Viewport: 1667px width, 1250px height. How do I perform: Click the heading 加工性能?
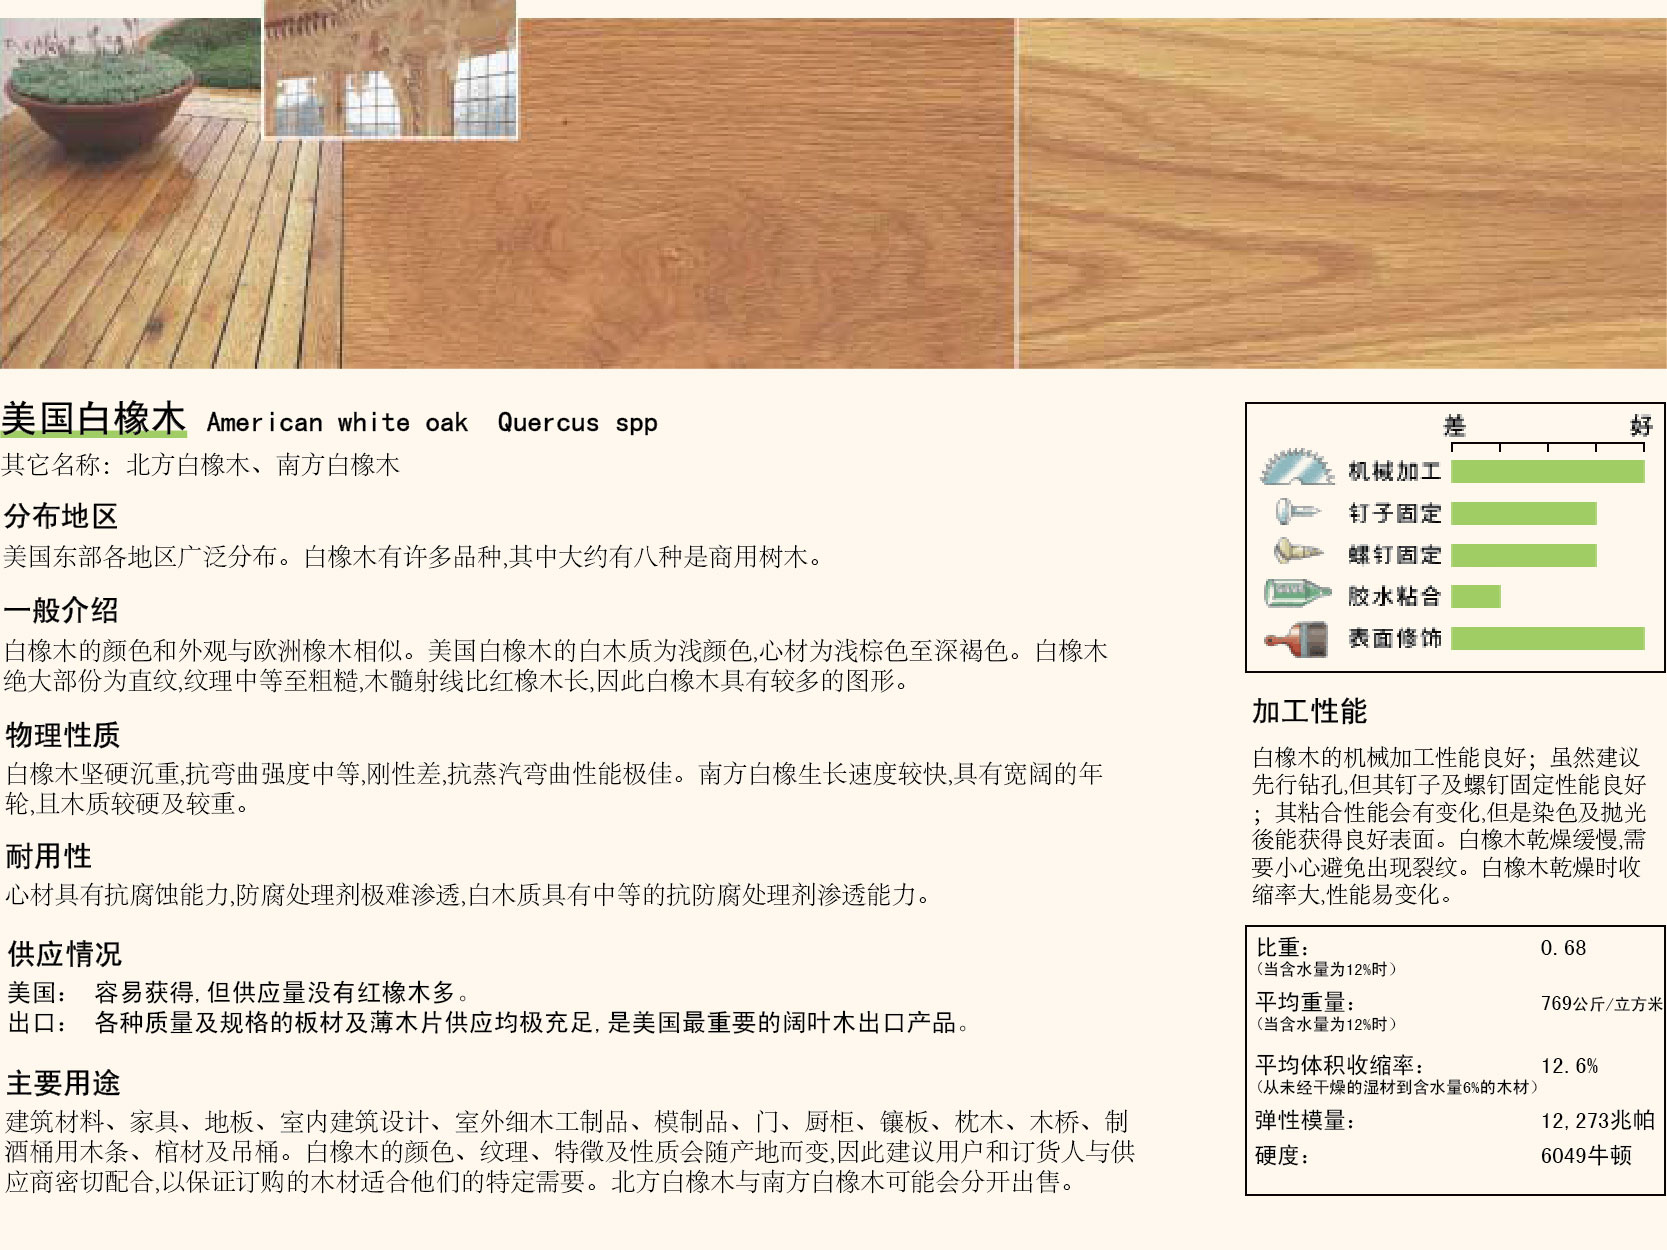pos(1309,711)
